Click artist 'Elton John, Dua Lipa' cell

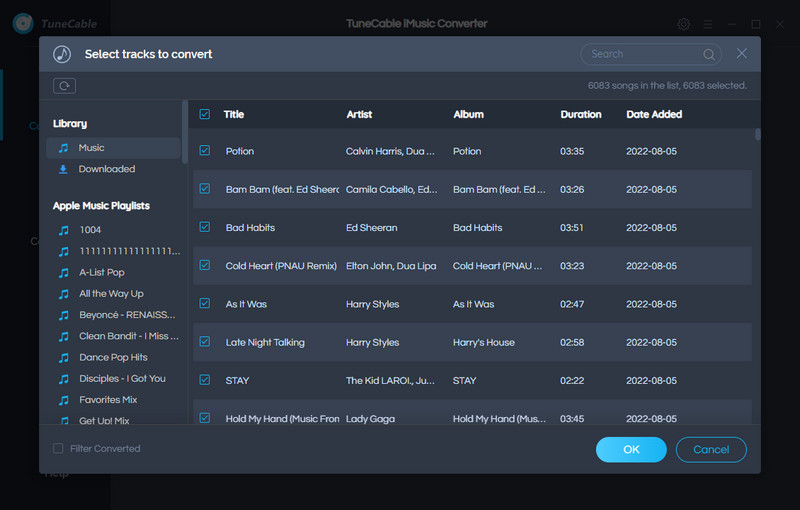pyautogui.click(x=391, y=266)
